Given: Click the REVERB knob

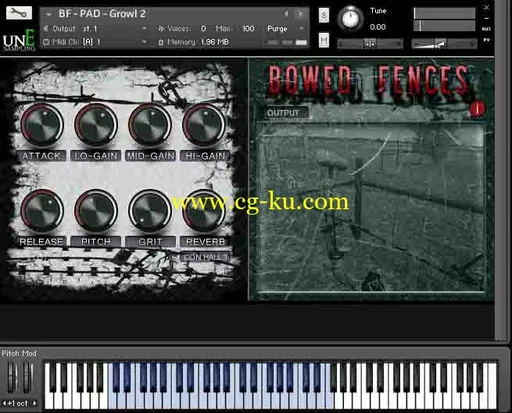Looking at the screenshot, I should click(204, 211).
